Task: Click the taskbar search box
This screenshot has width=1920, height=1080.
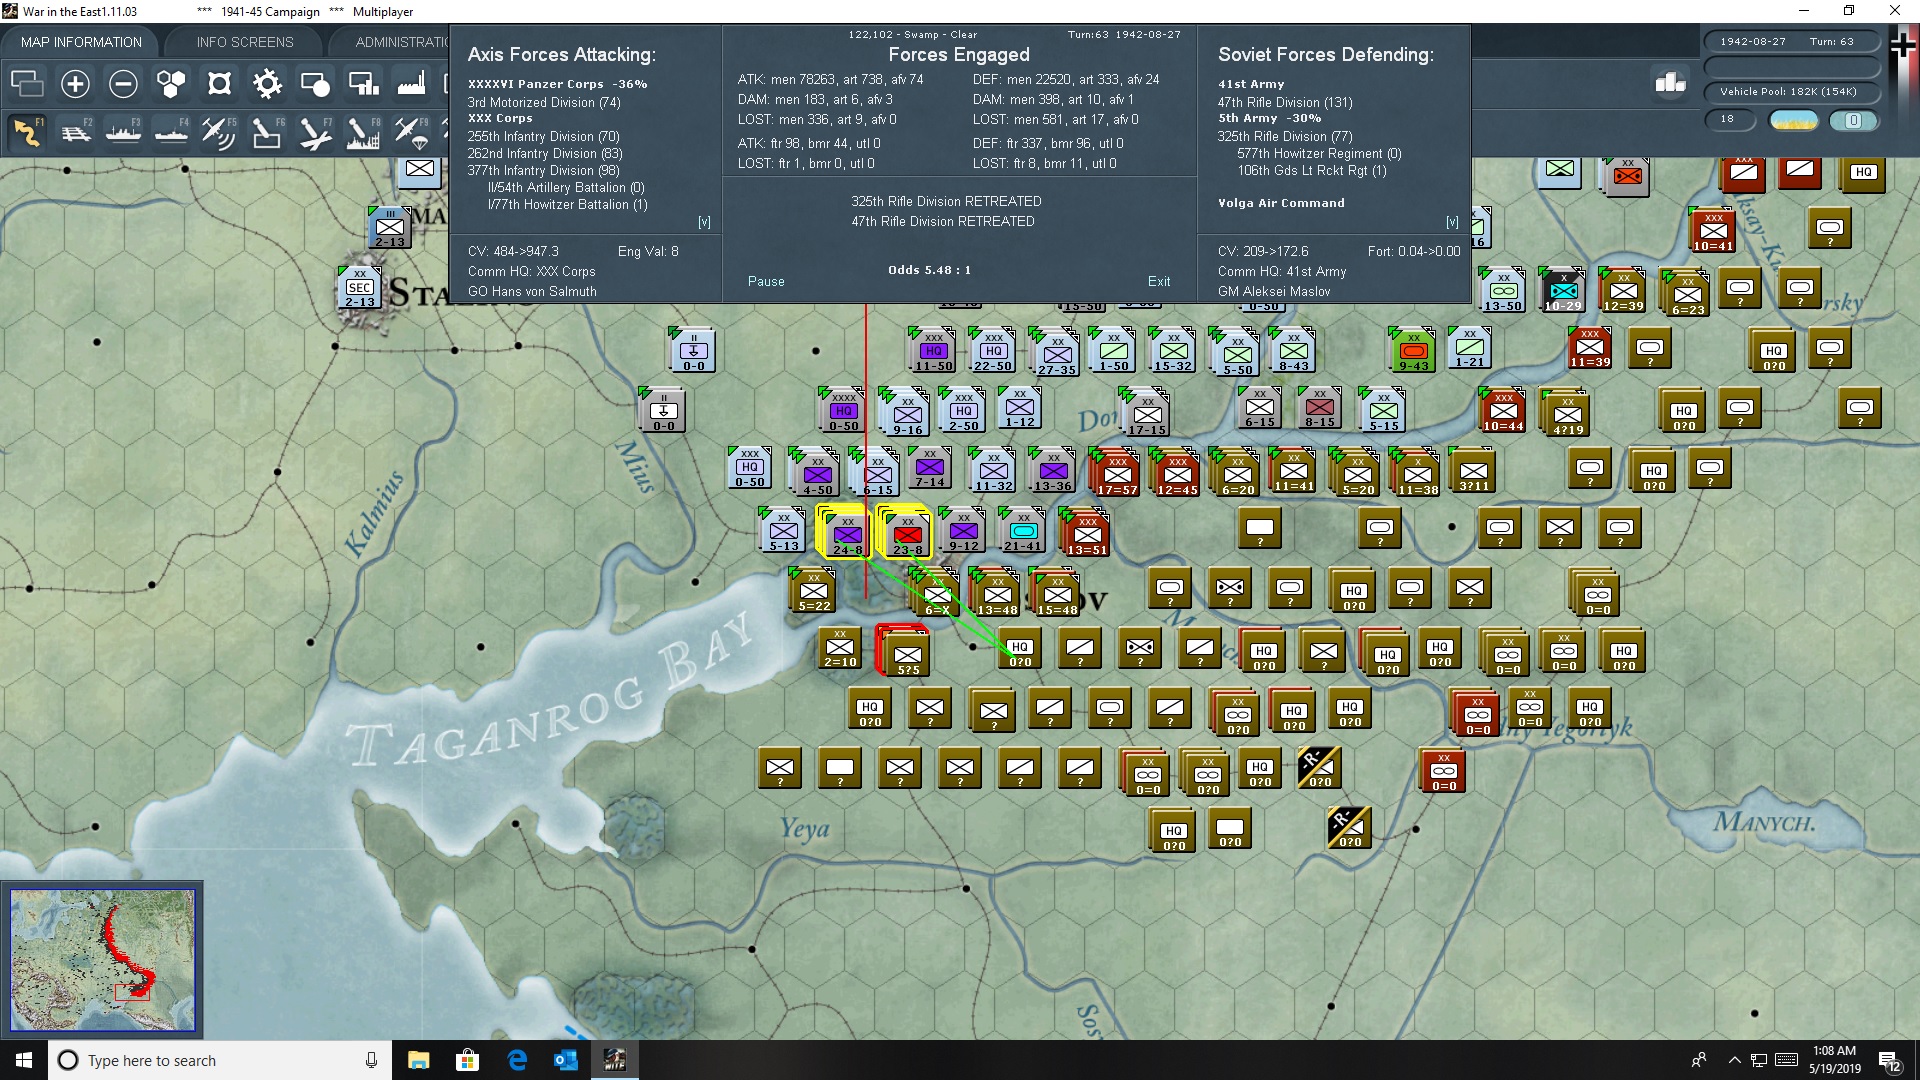Action: 220,1060
